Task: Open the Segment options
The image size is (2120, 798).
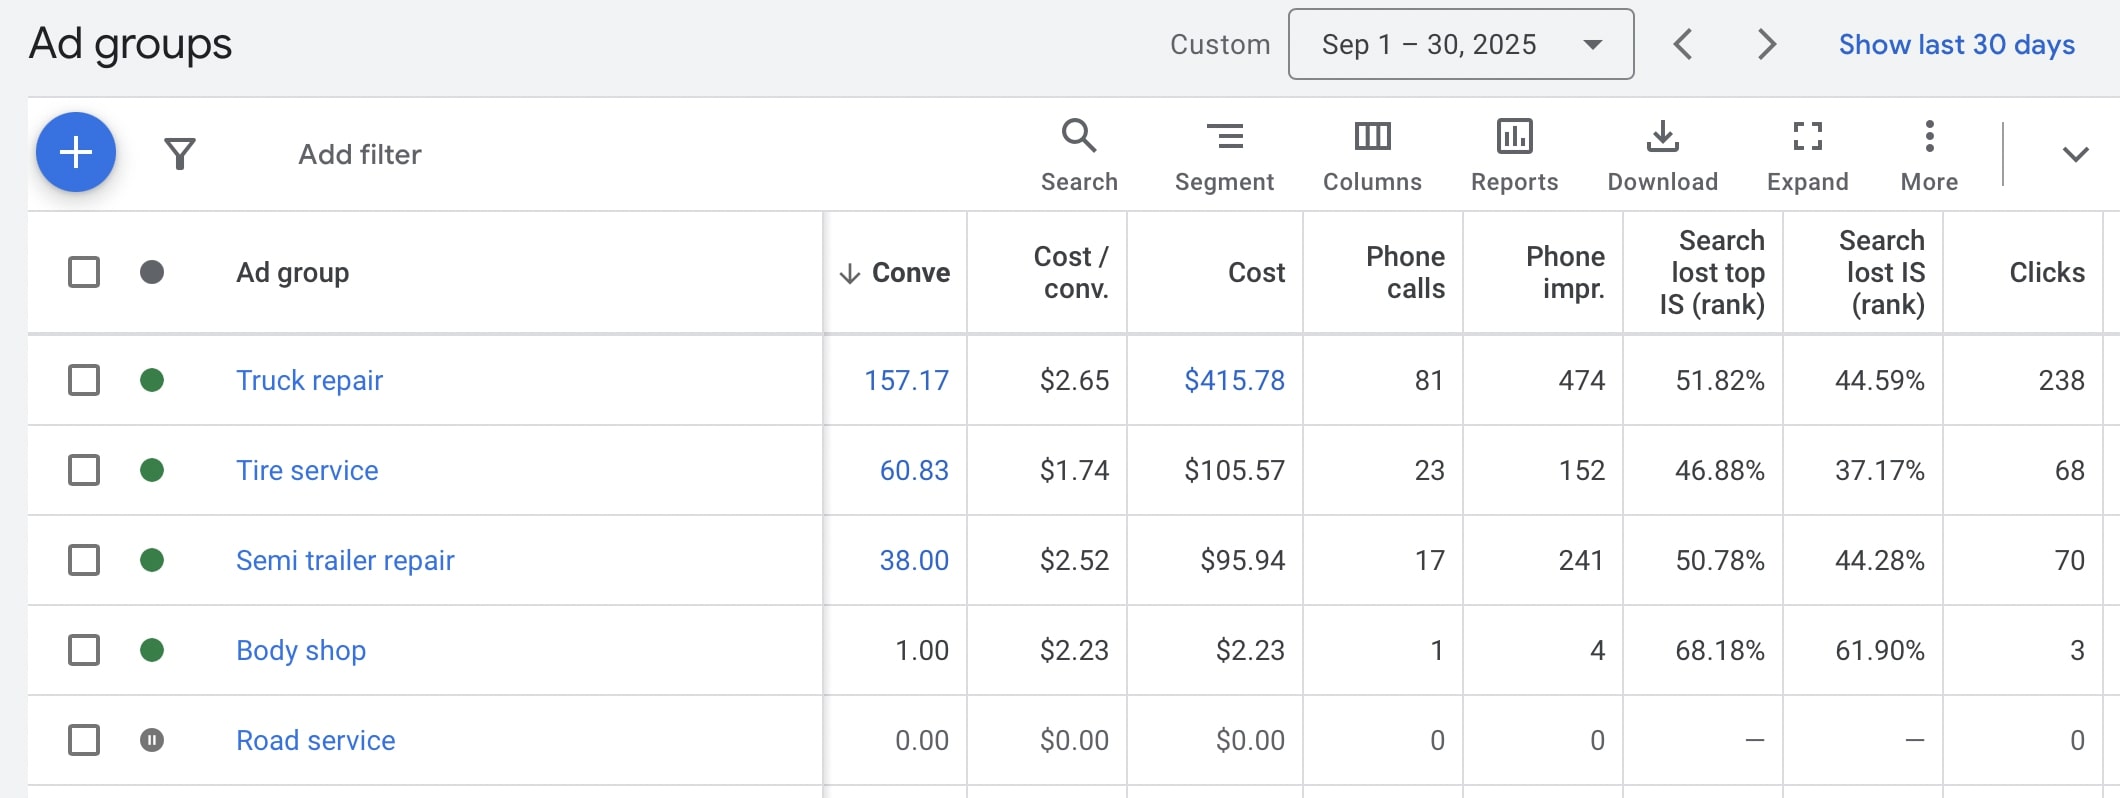Action: (1224, 154)
